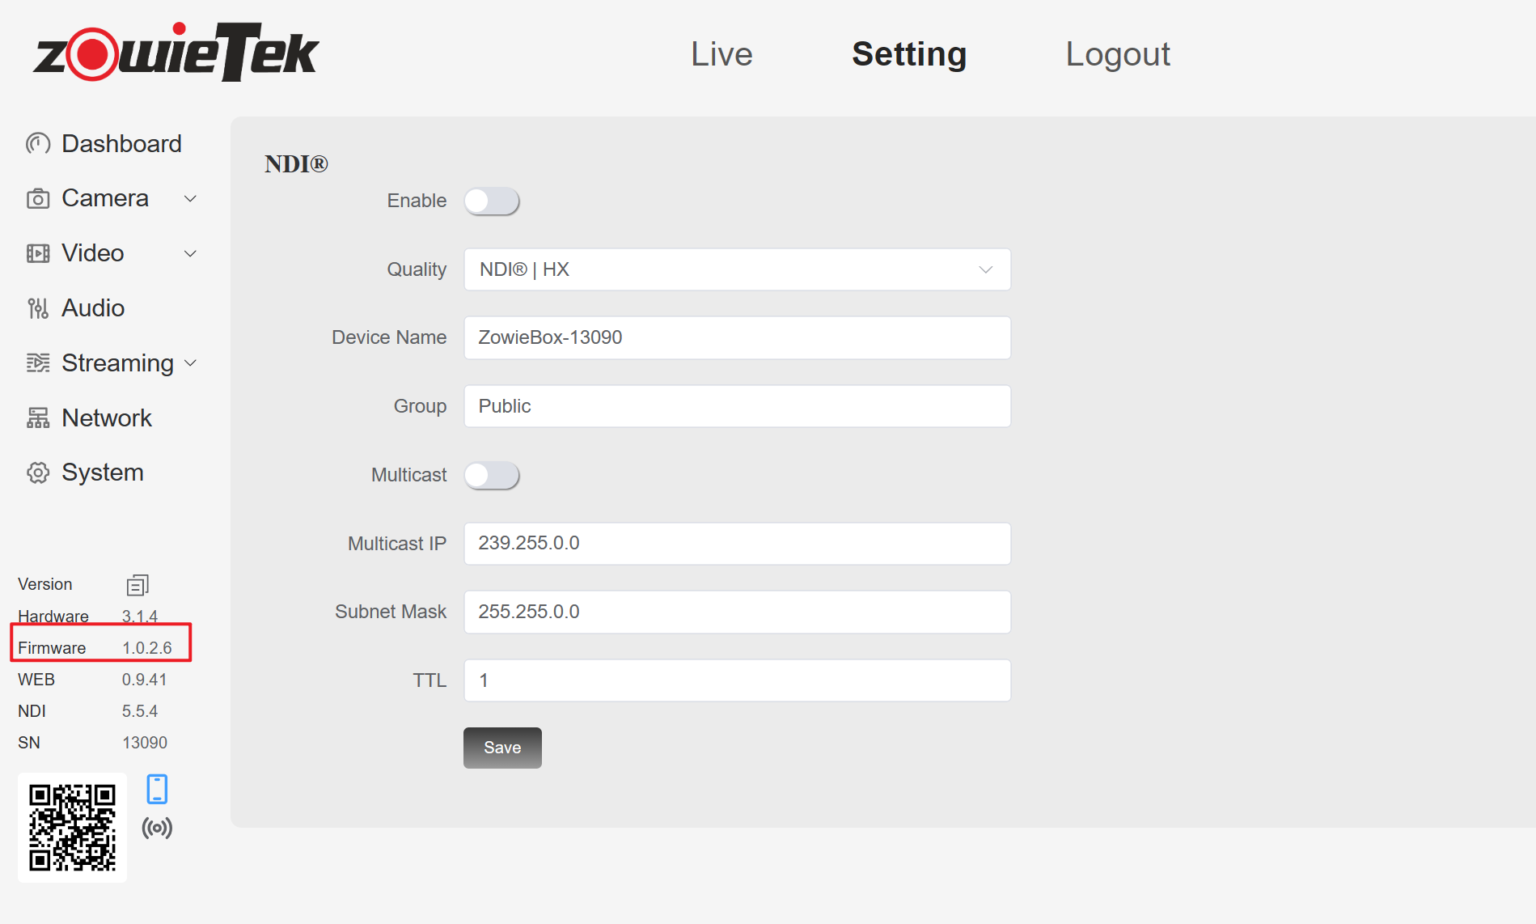1536x924 pixels.
Task: Click the QR code thumbnail
Action: pos(71,827)
